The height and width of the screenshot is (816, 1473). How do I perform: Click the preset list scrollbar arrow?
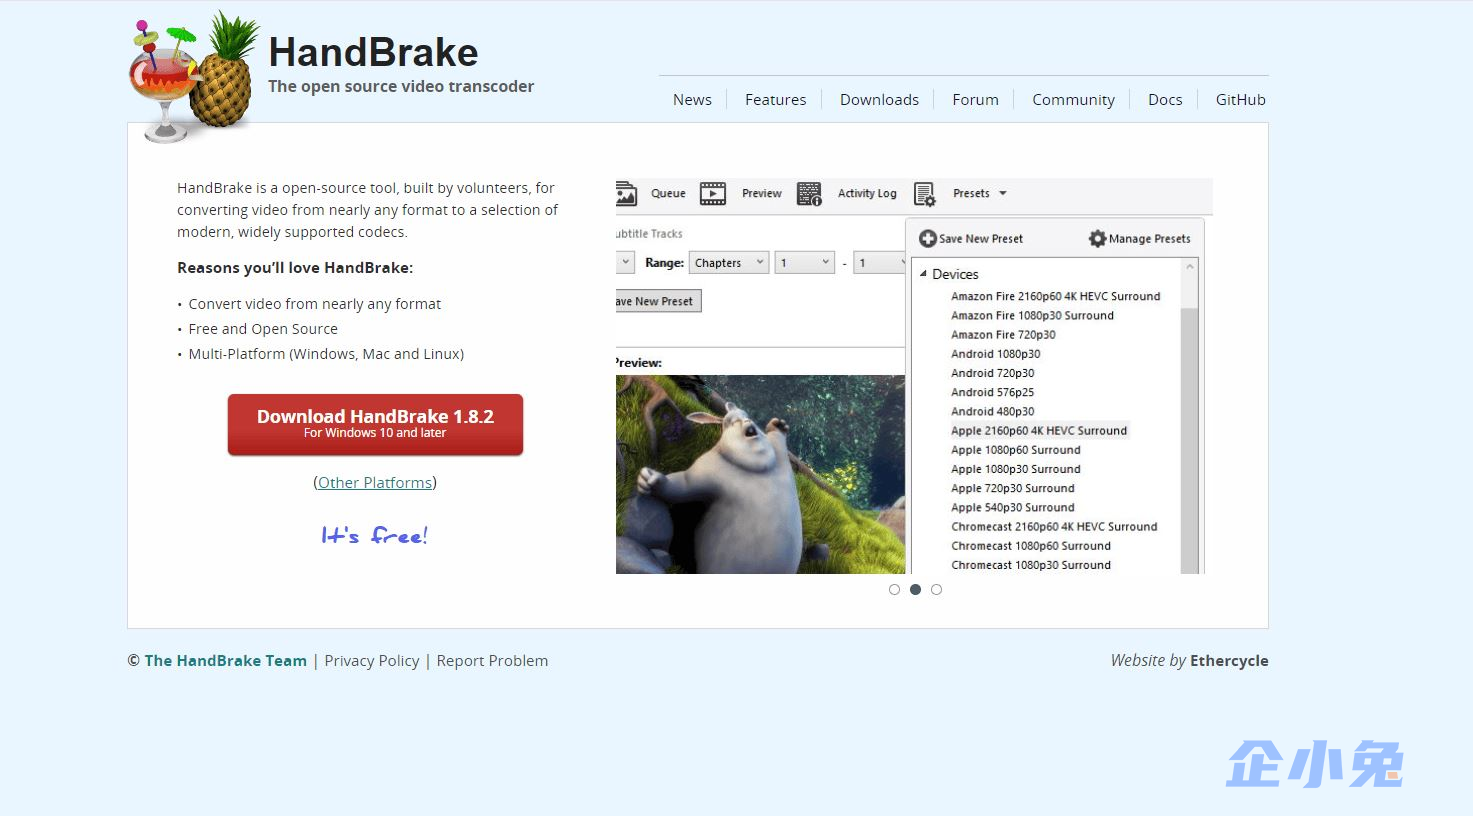[x=1190, y=266]
